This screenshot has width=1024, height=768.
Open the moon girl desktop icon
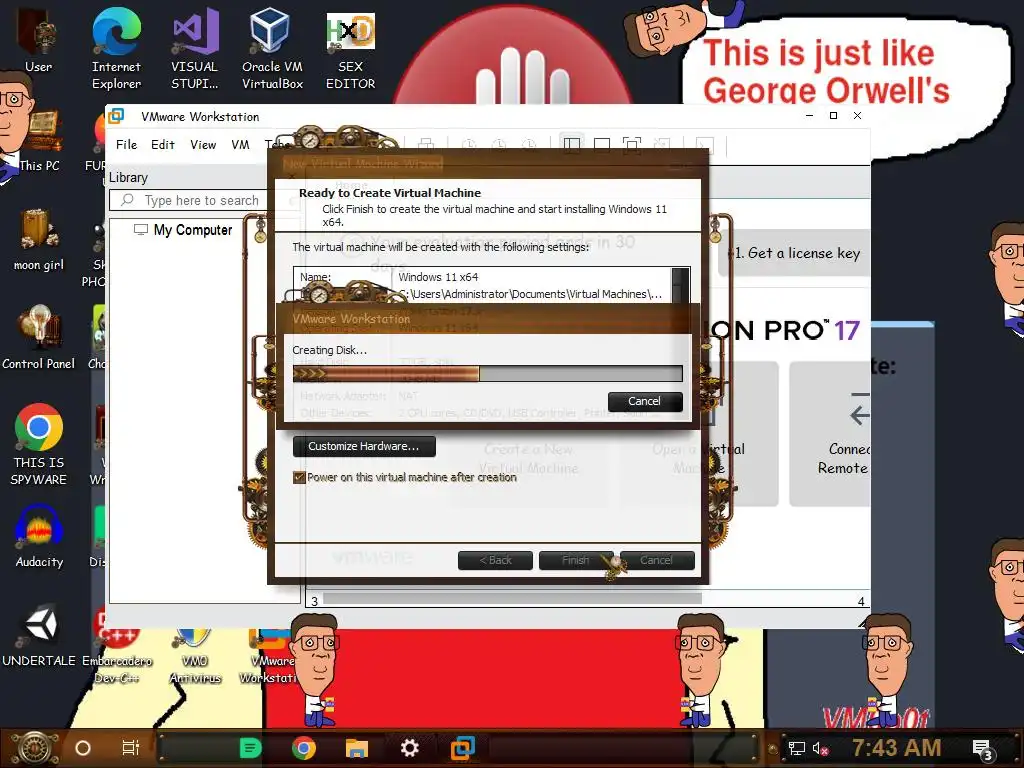pos(38,239)
